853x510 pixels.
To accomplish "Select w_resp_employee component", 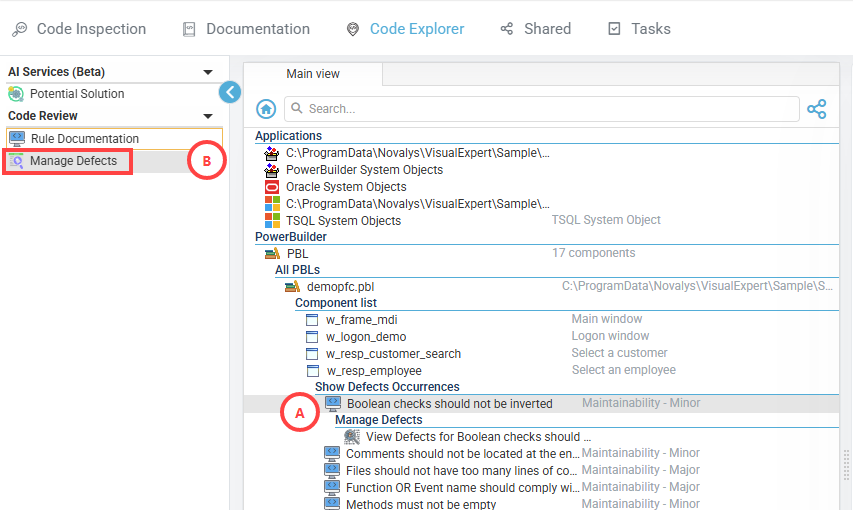I will [x=374, y=371].
